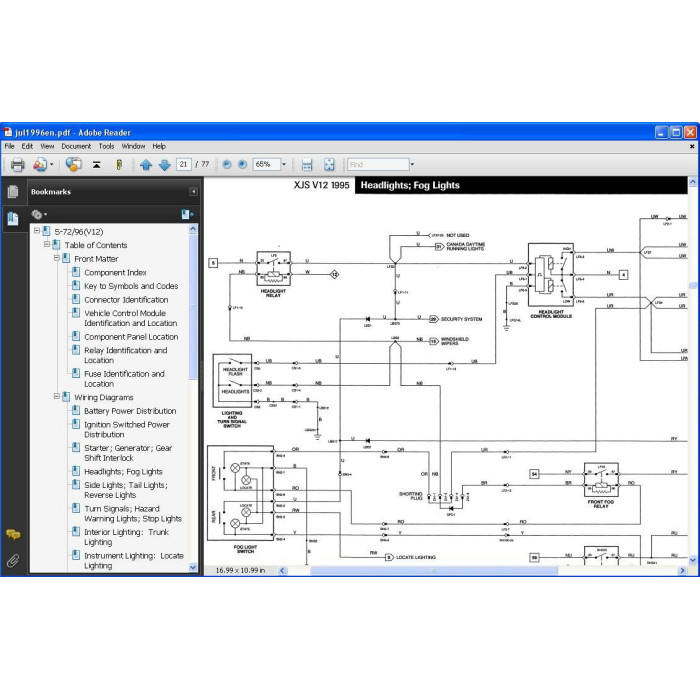Open the review and comment tool icon
Image resolution: width=700 pixels, height=700 pixels.
73,165
